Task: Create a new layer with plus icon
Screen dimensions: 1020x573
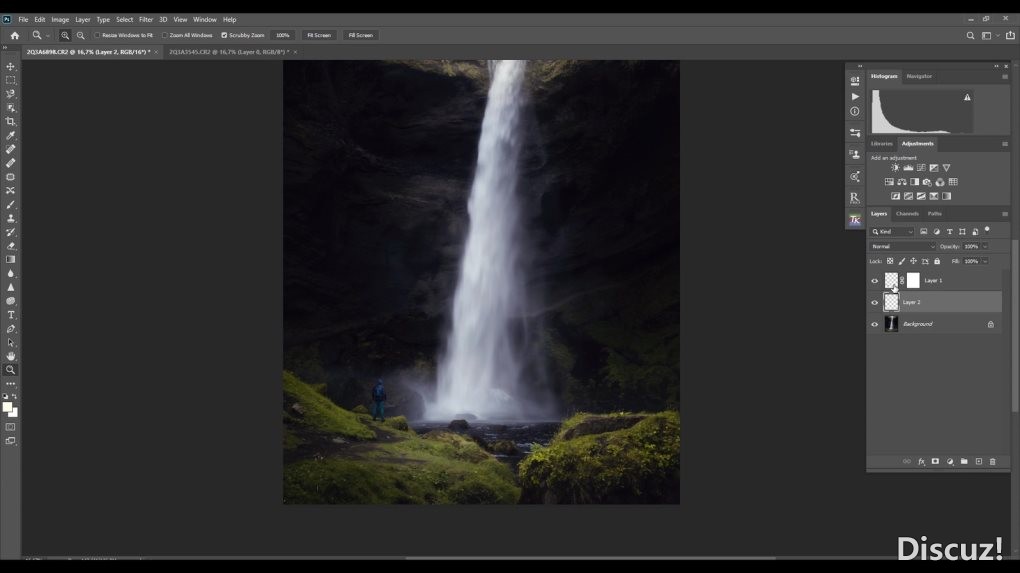Action: pyautogui.click(x=978, y=461)
